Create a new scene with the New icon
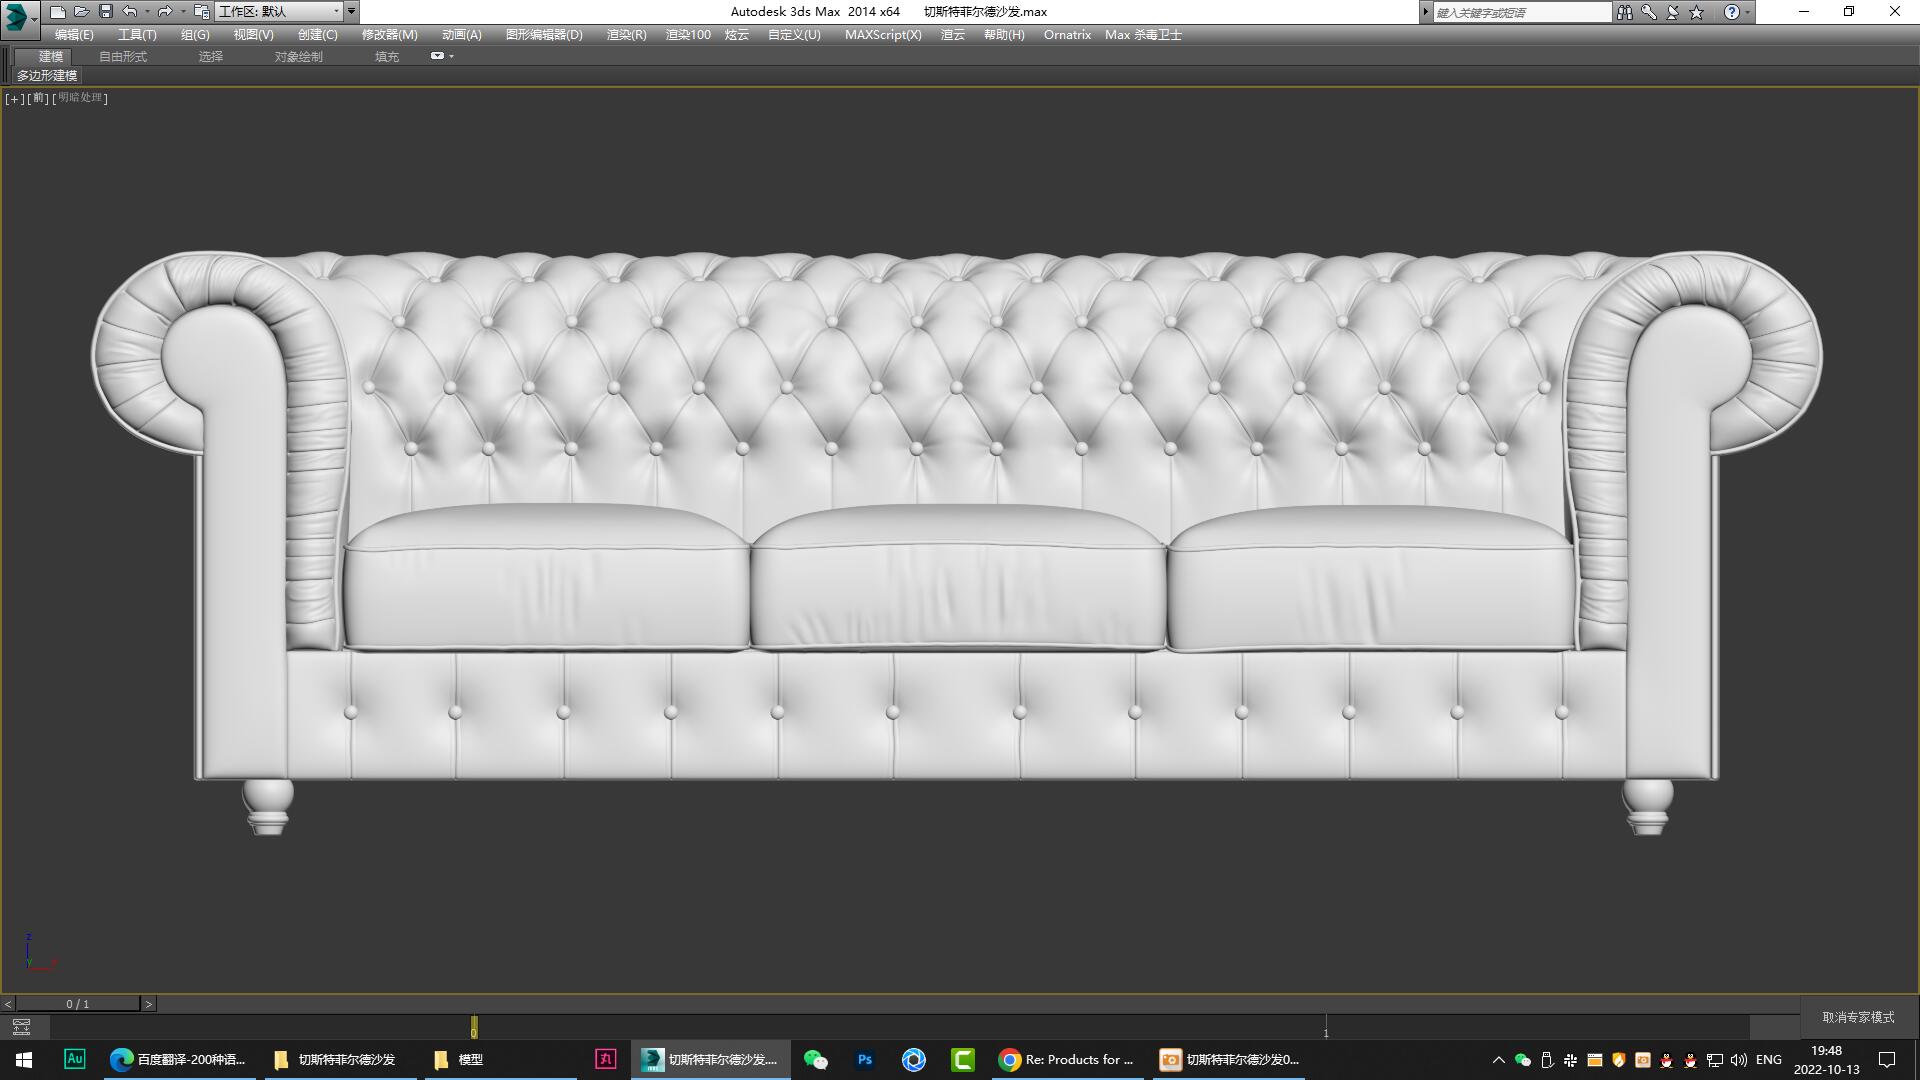 pyautogui.click(x=58, y=11)
